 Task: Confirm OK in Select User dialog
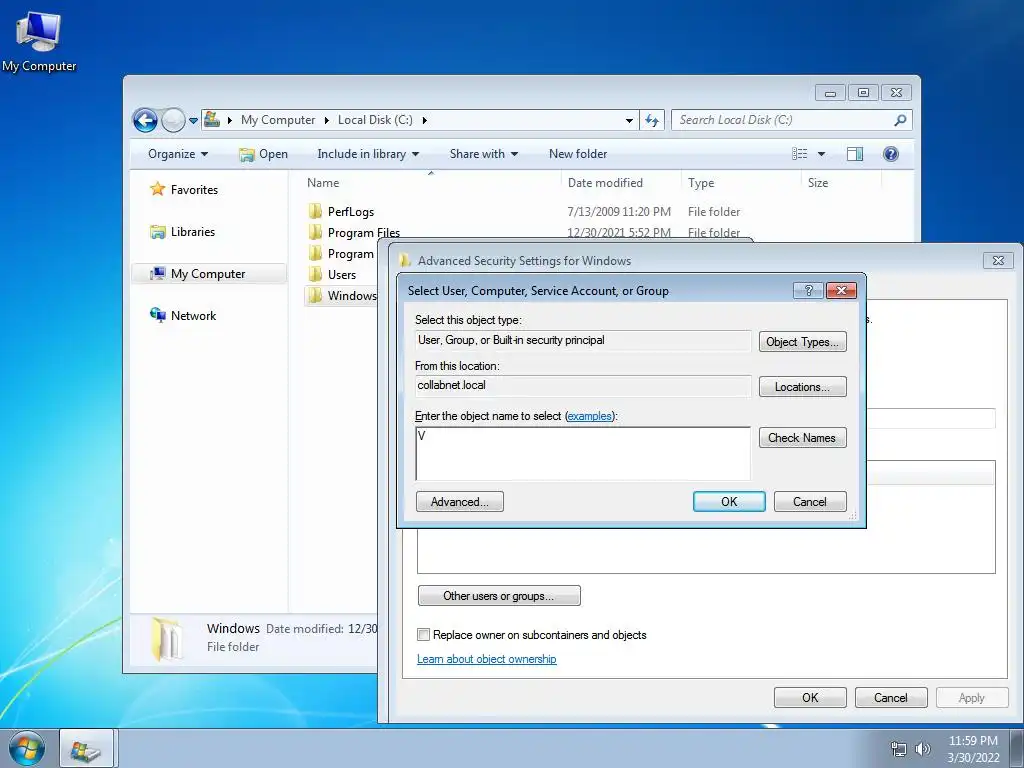(729, 502)
